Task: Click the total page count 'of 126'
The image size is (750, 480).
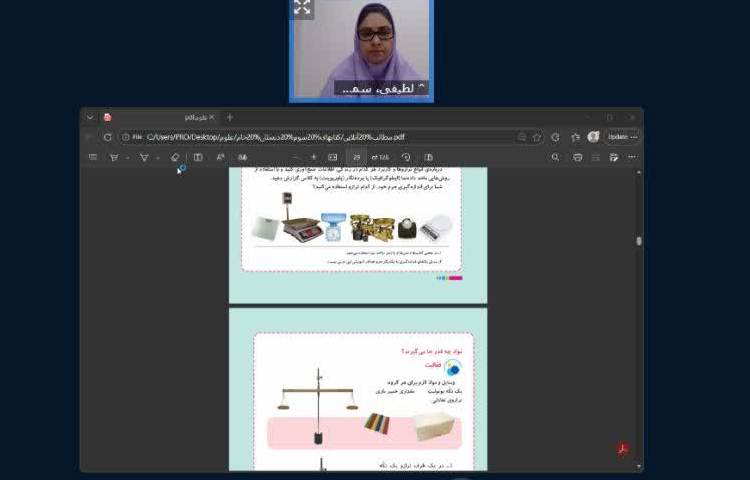Action: tap(381, 157)
